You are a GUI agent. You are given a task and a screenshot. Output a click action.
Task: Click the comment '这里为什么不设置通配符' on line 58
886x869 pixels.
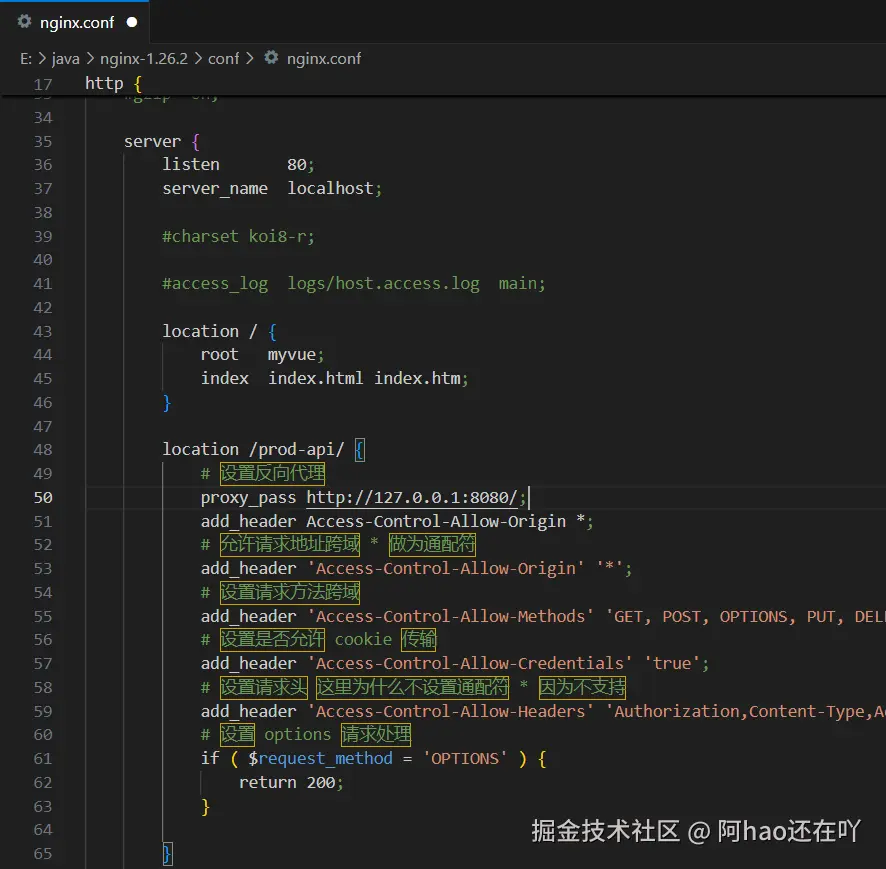click(x=412, y=687)
